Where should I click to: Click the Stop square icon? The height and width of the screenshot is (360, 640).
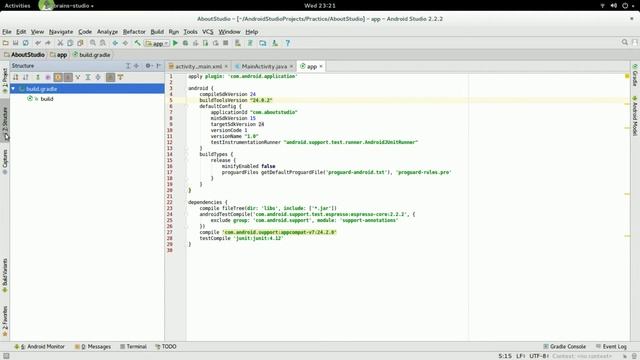(225, 43)
